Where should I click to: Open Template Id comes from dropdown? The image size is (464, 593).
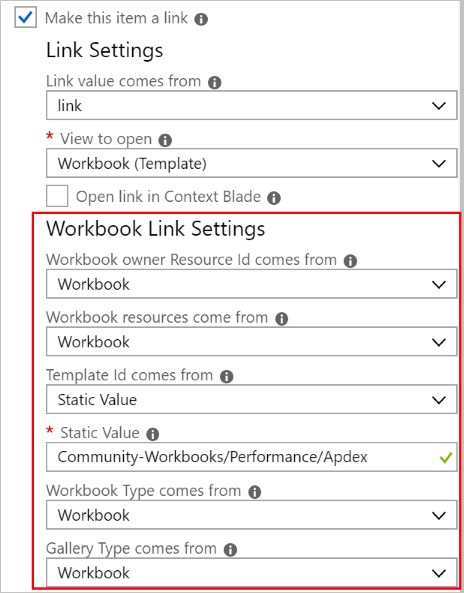click(x=251, y=399)
